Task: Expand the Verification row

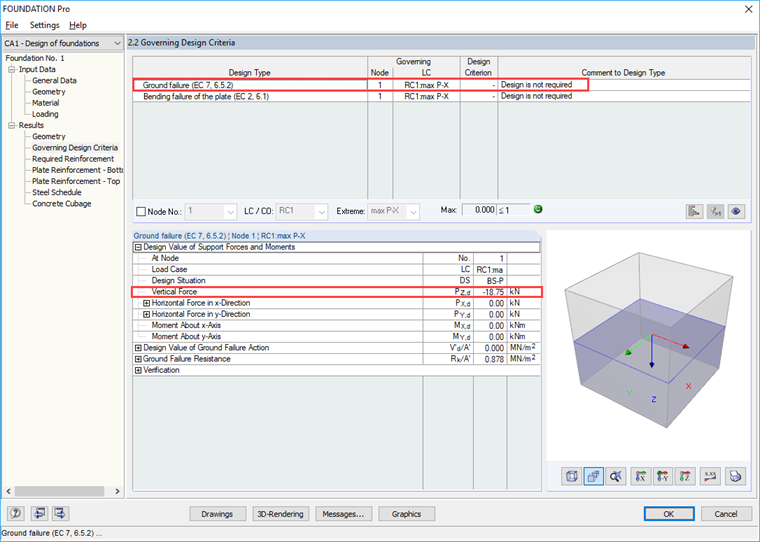Action: (x=138, y=370)
